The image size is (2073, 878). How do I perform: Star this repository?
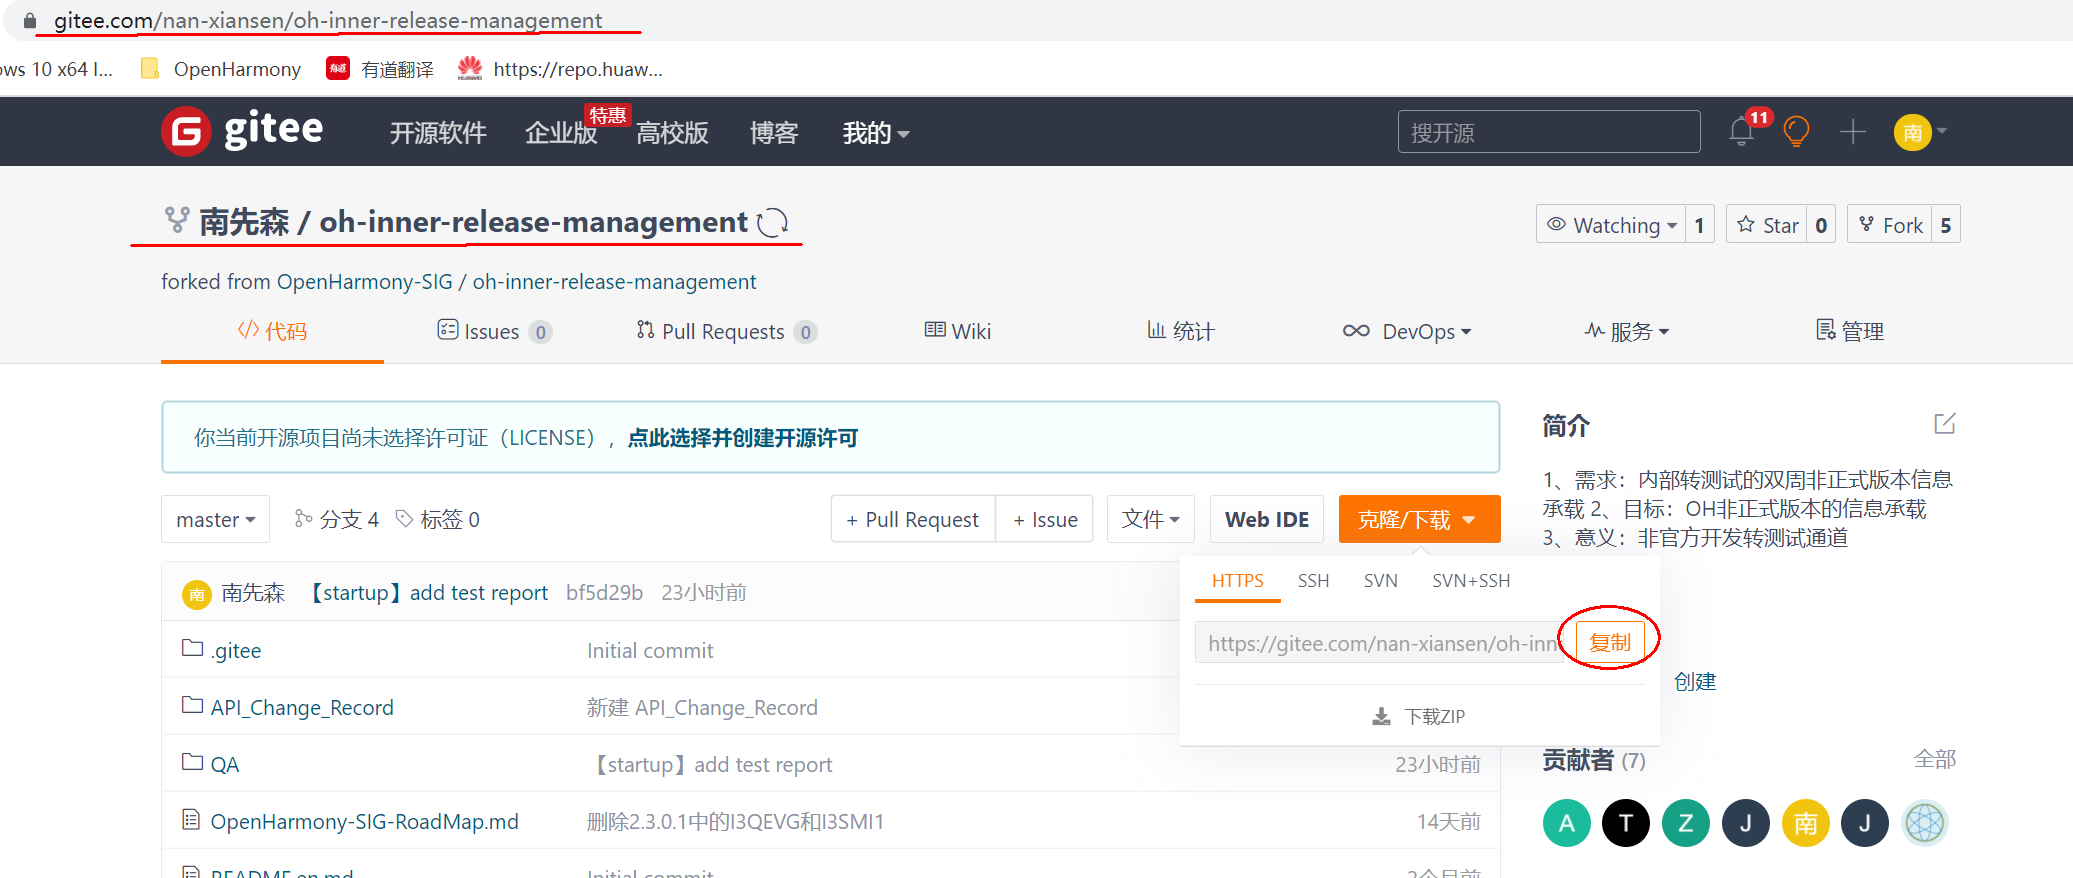[x=1768, y=225]
